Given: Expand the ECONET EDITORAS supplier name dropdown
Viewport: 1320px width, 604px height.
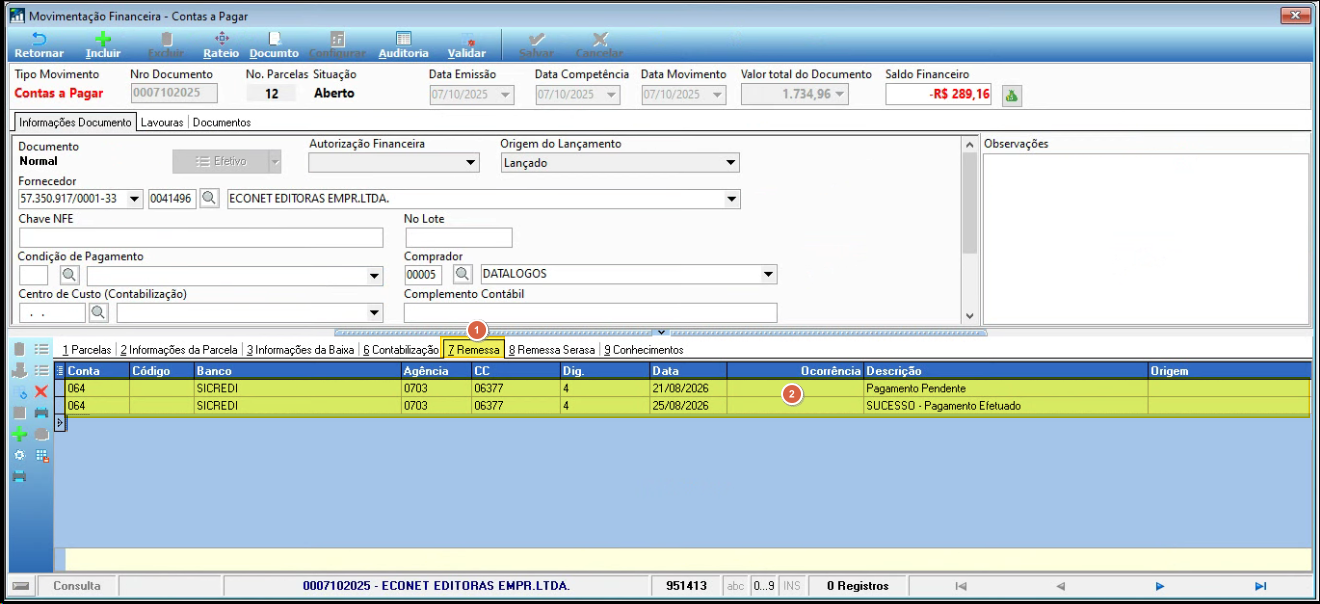Looking at the screenshot, I should tap(731, 198).
